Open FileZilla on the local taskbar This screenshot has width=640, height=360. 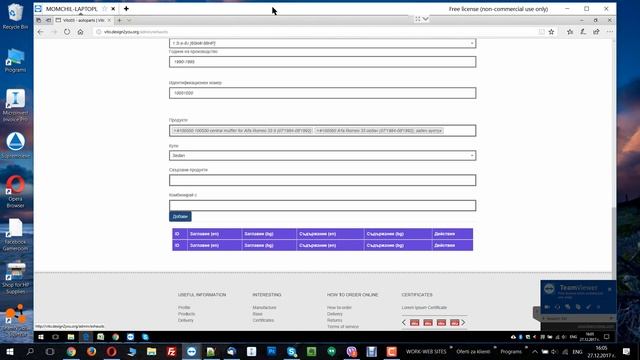[171, 351]
